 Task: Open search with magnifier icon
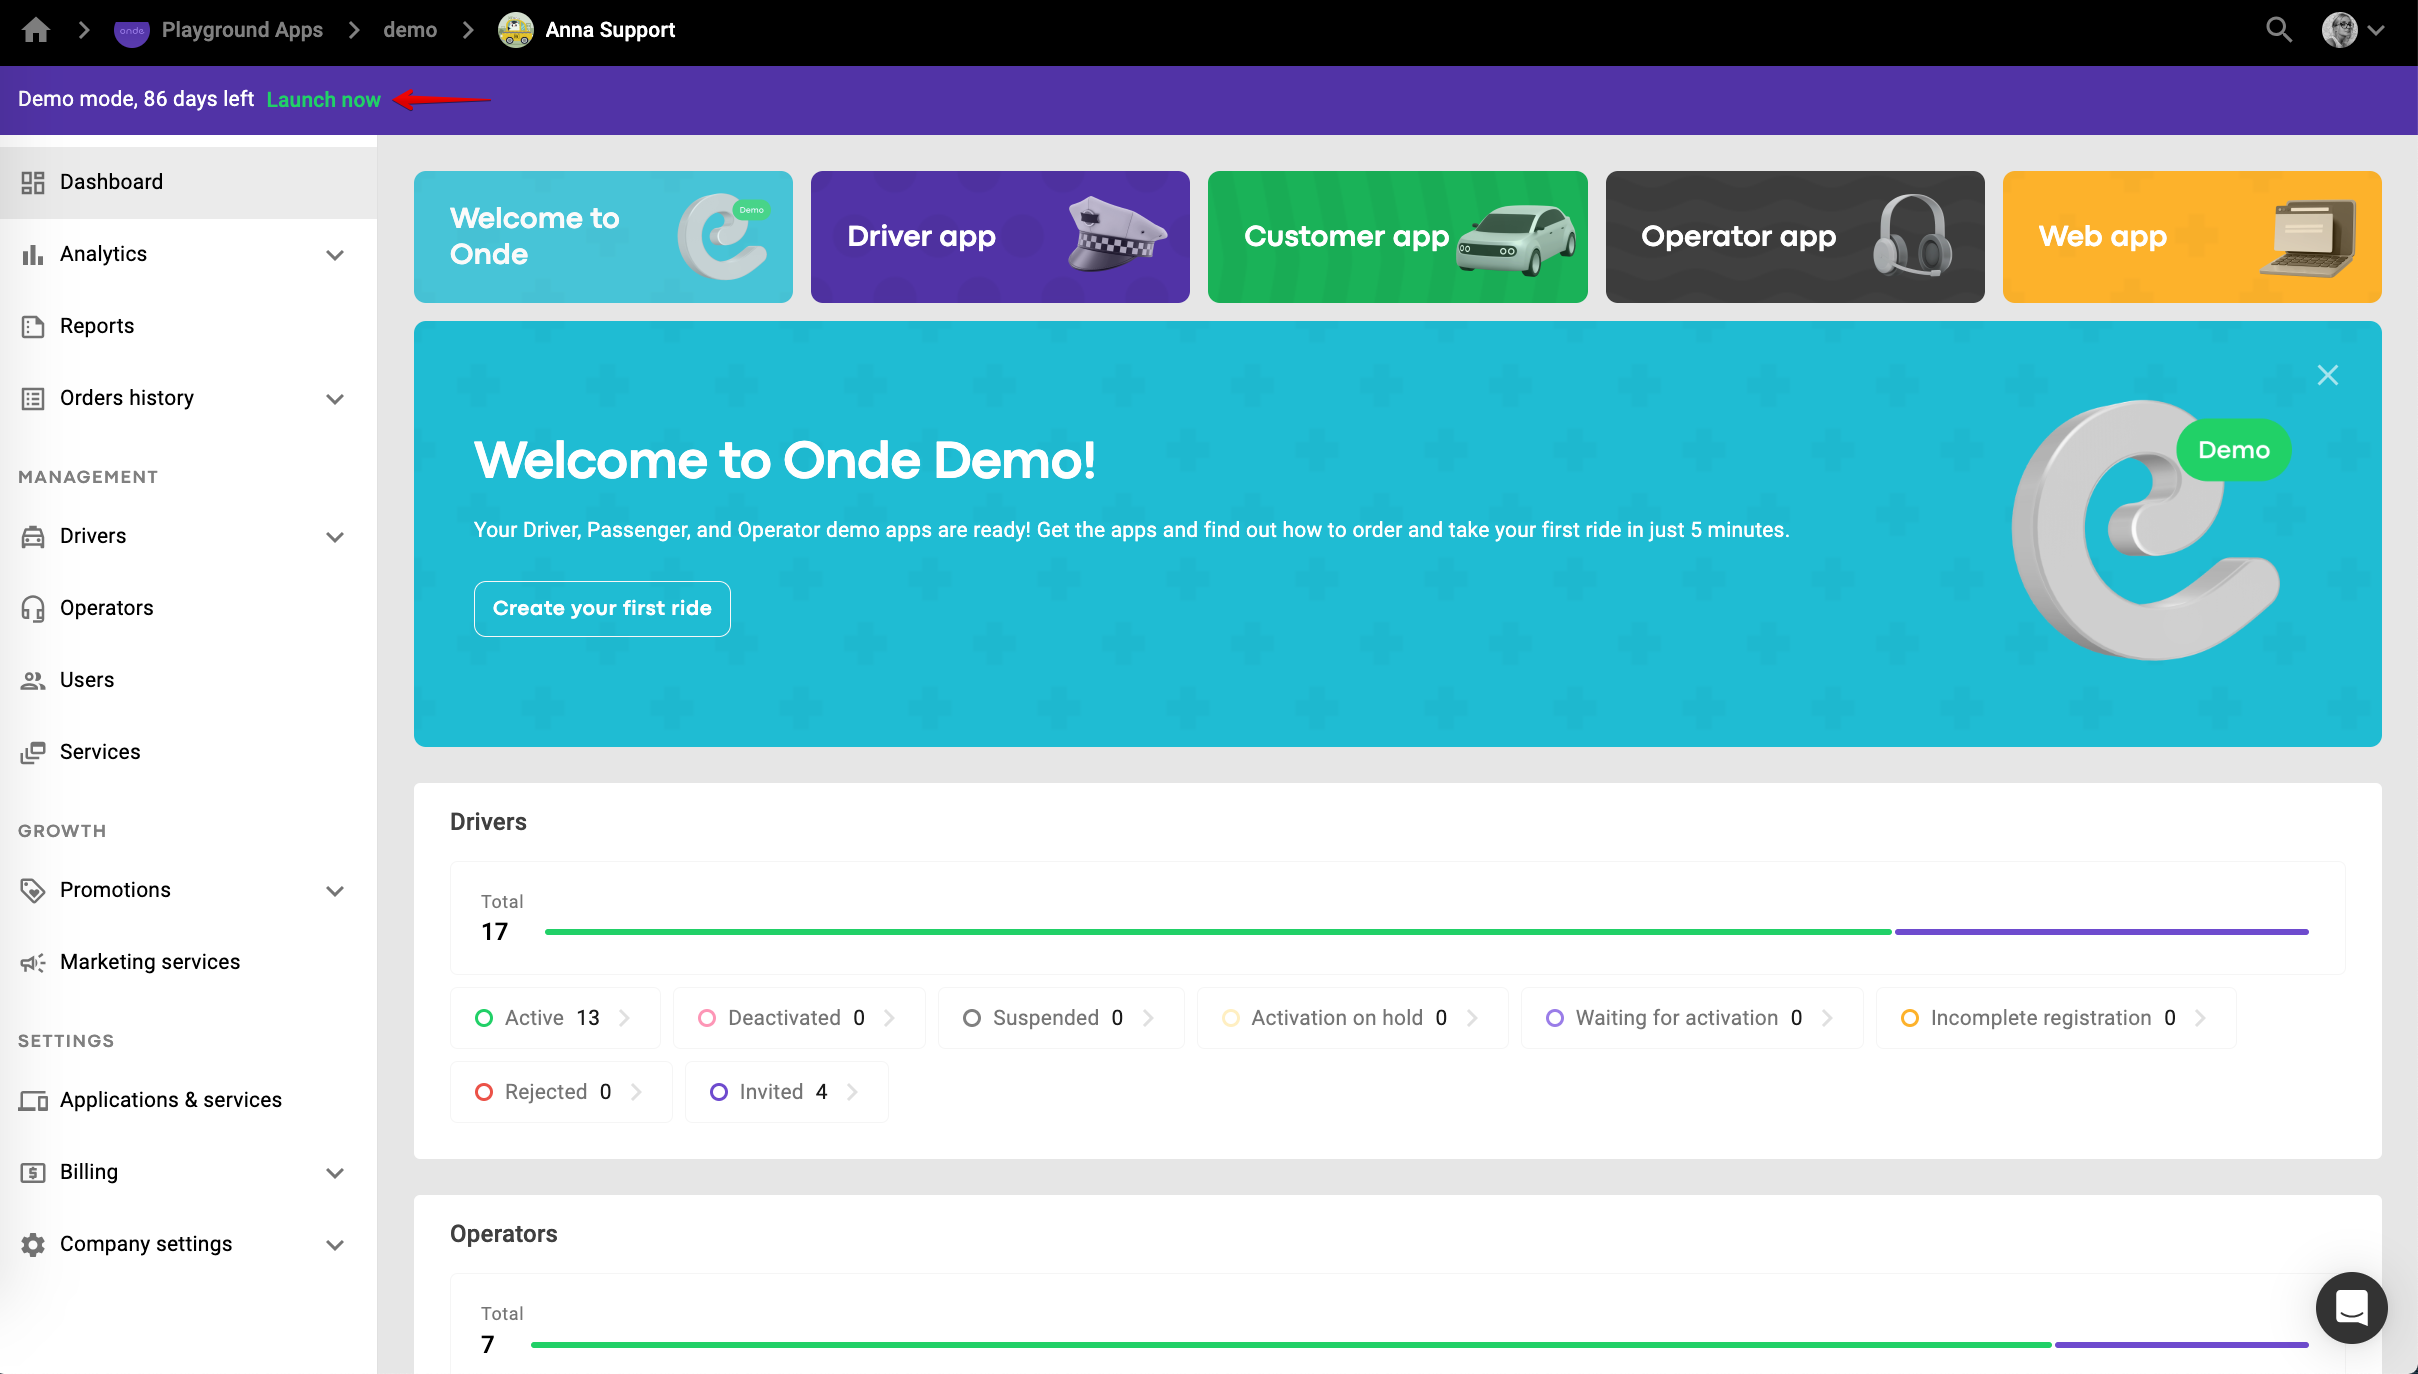click(x=2278, y=30)
